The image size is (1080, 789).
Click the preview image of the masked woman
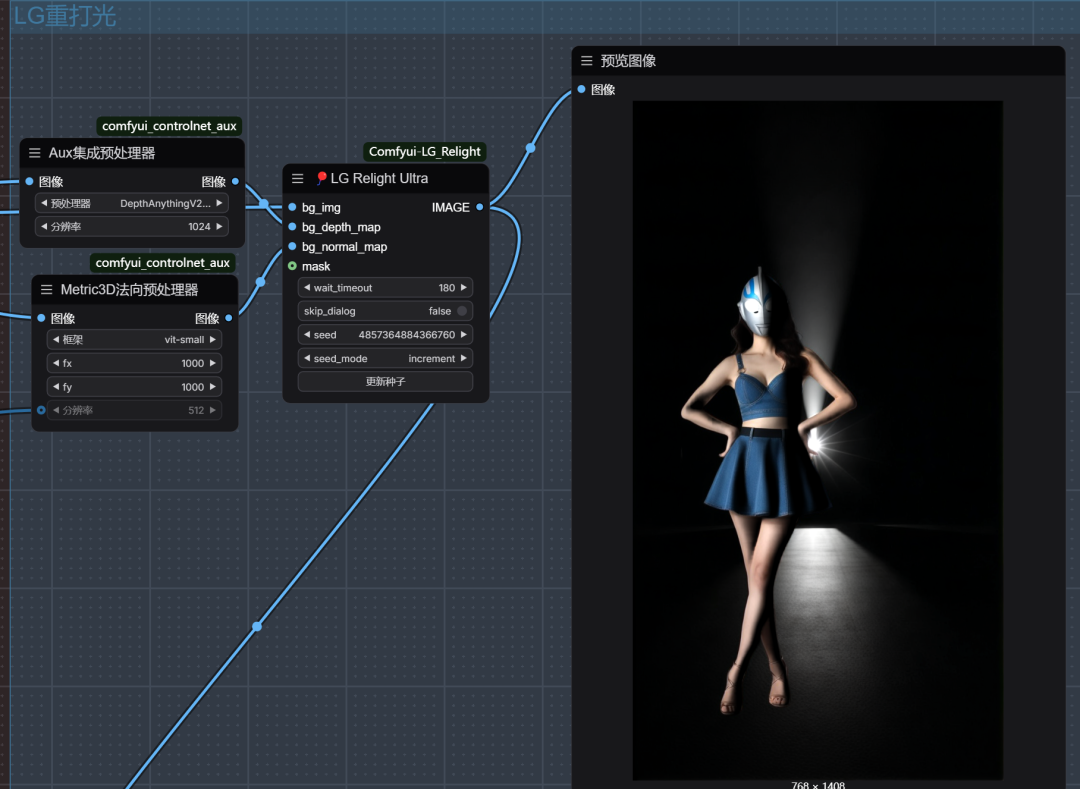point(818,440)
